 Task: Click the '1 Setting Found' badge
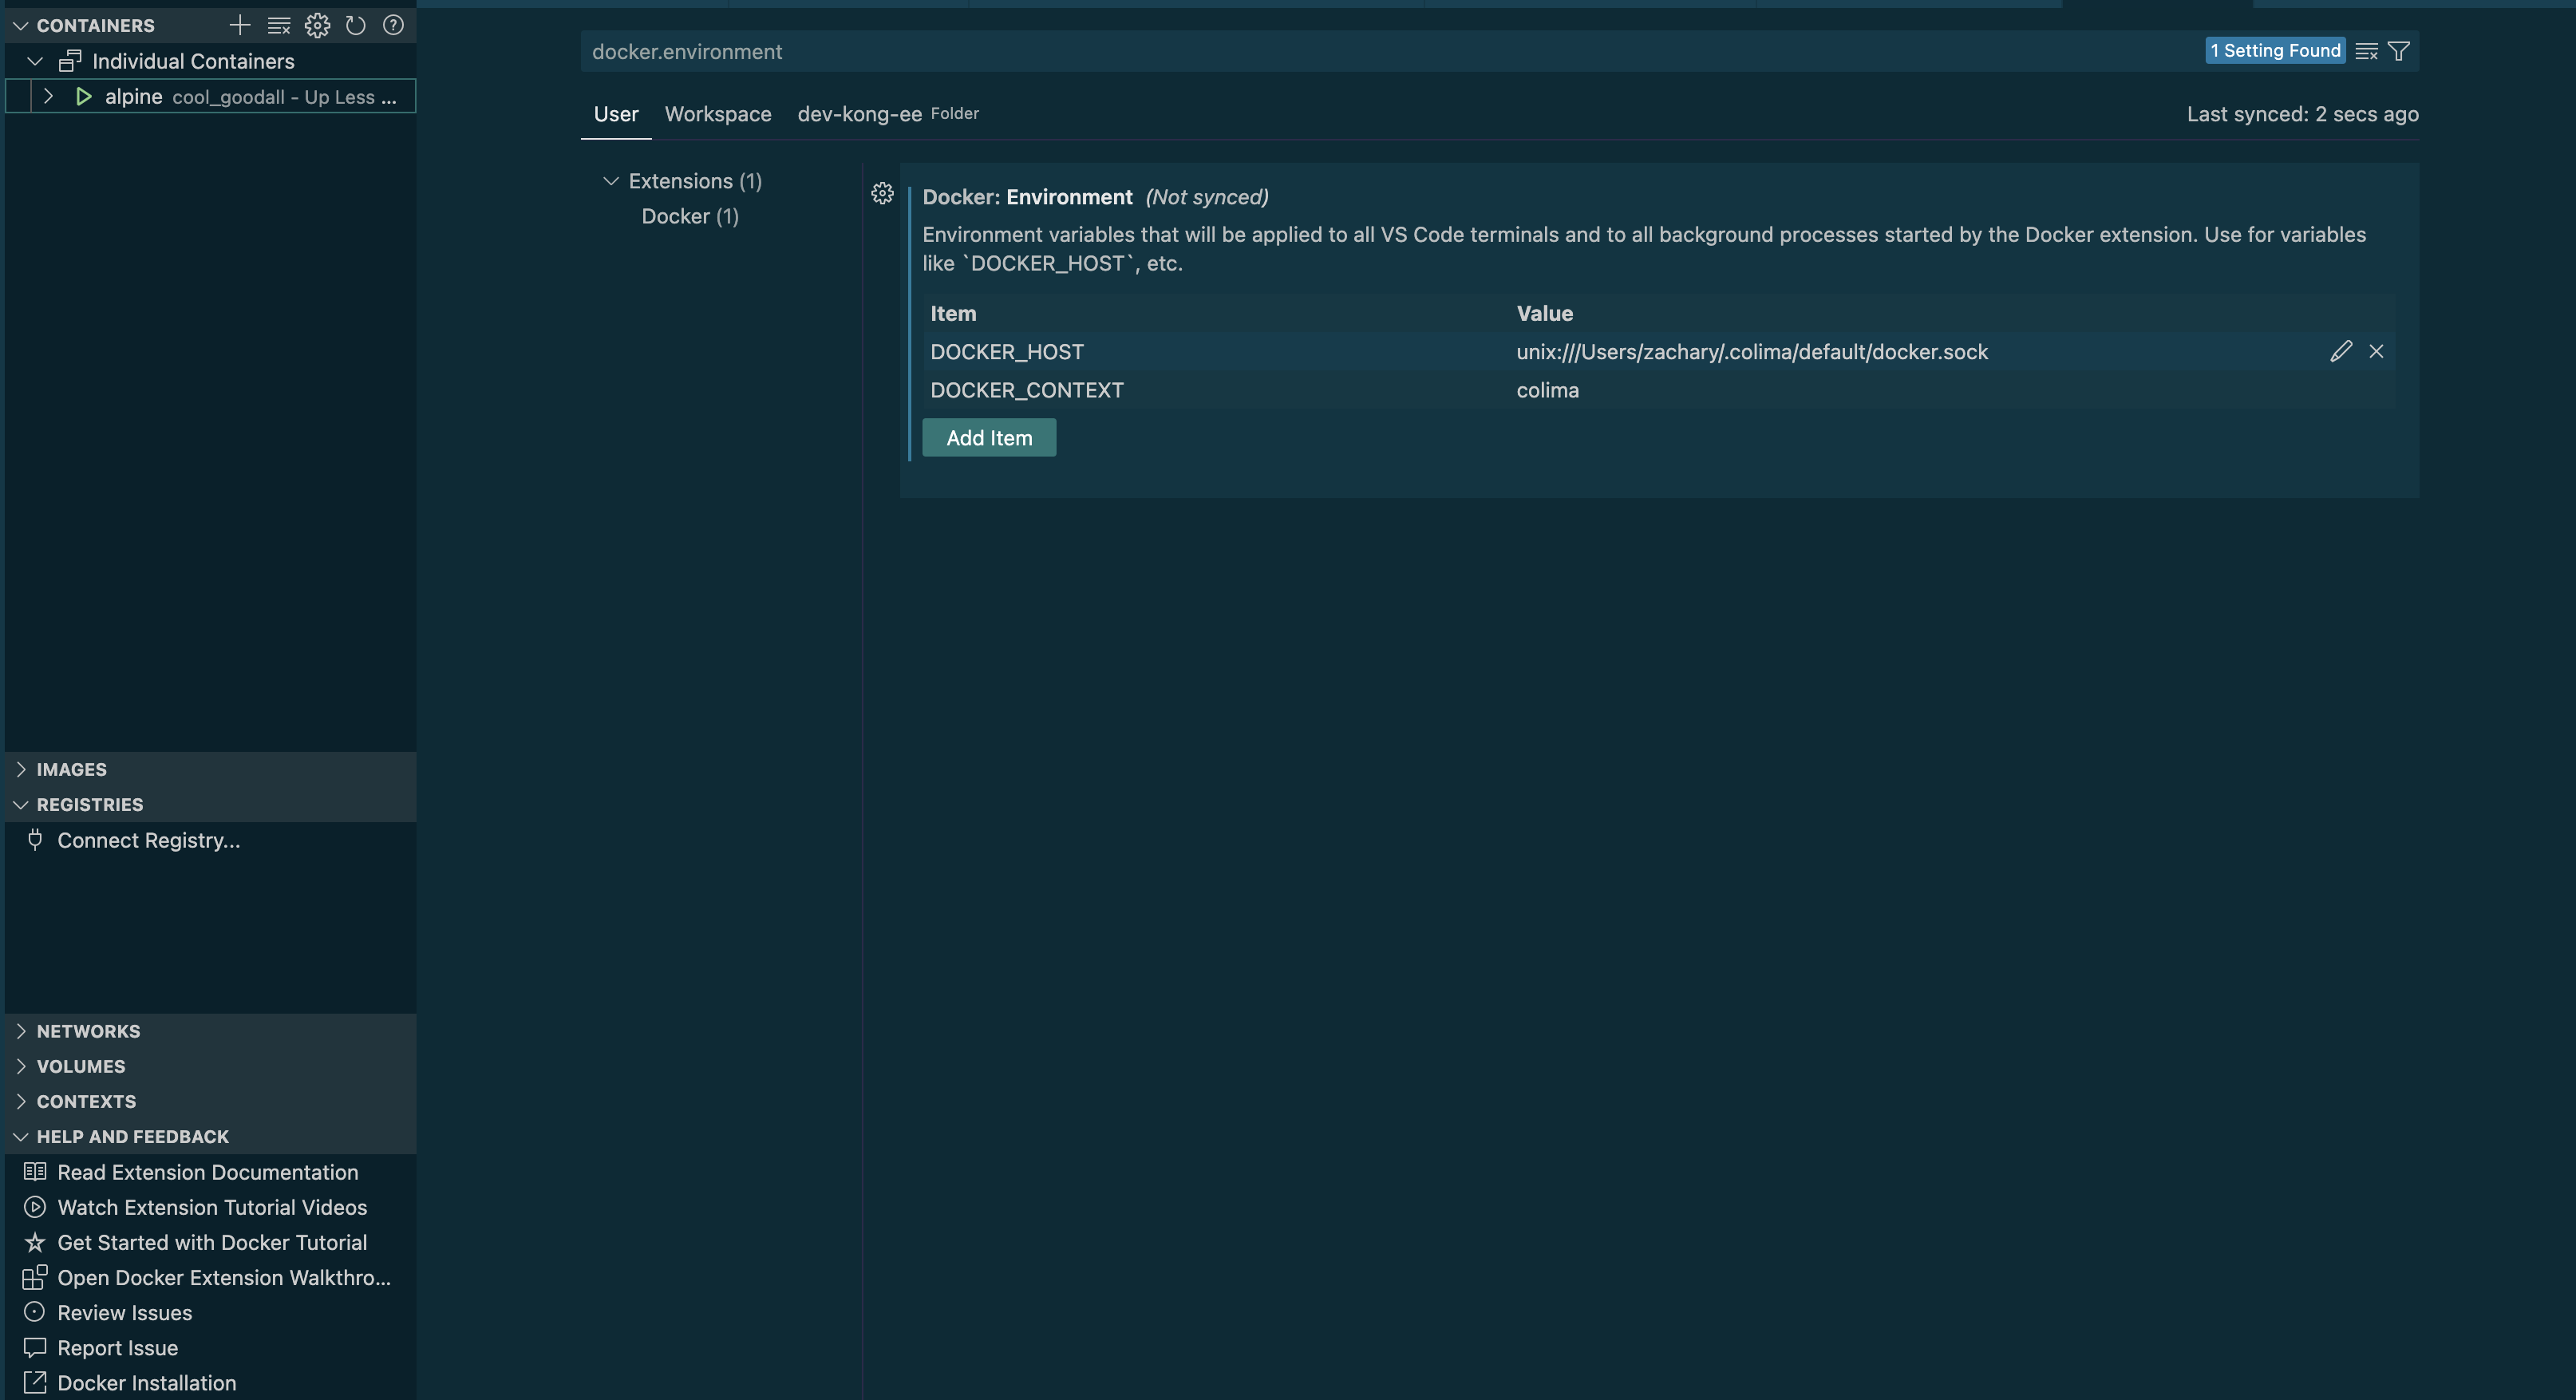[x=2275, y=50]
